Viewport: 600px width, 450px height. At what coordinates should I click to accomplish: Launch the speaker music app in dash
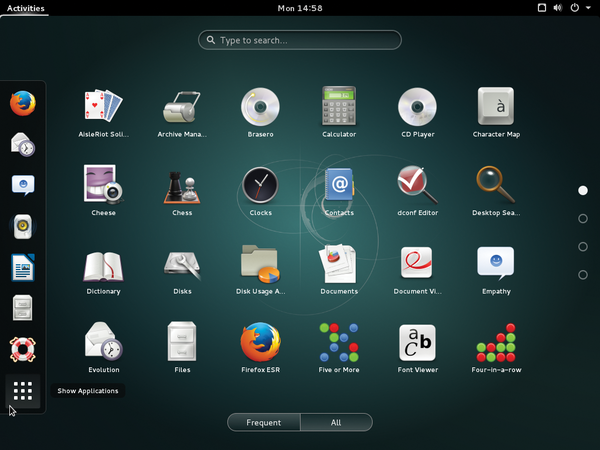(x=23, y=226)
